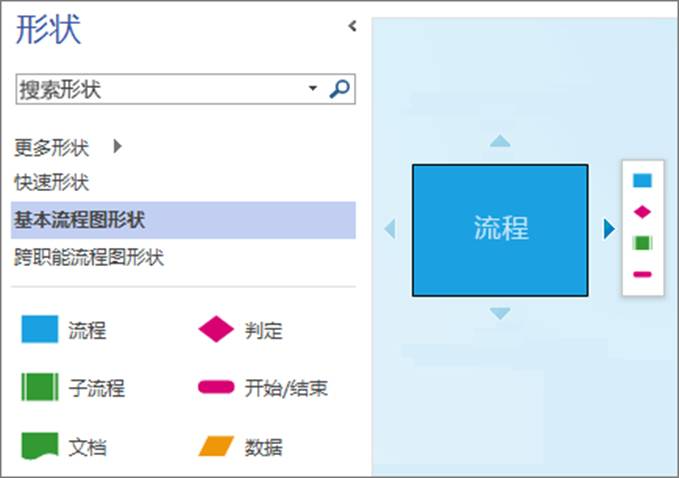Select the magenta 判定 diamond icon

click(215, 330)
